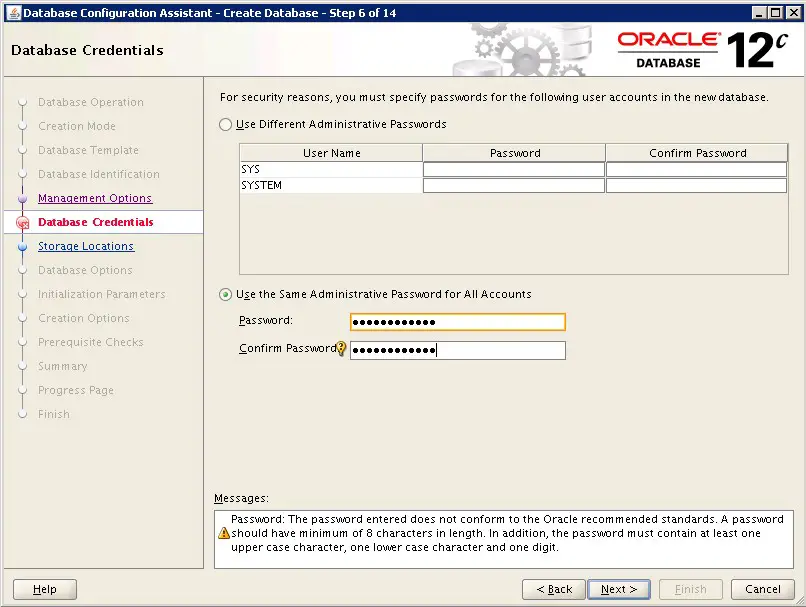This screenshot has height=607, width=806.
Task: Click the Back button
Action: pyautogui.click(x=554, y=590)
